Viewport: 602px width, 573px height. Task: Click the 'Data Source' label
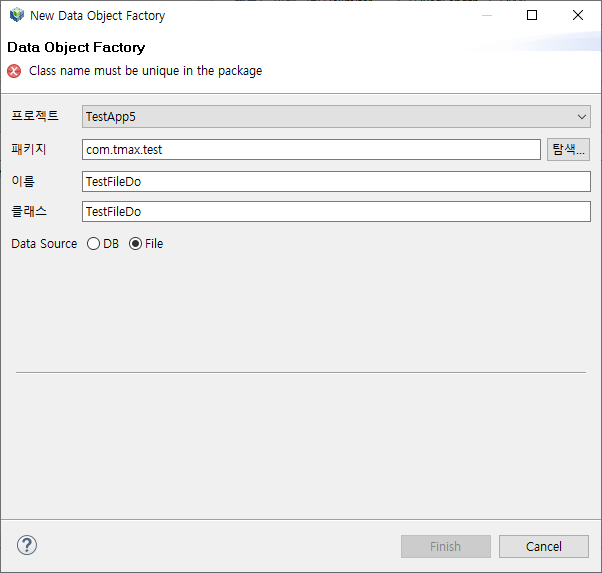[x=44, y=244]
